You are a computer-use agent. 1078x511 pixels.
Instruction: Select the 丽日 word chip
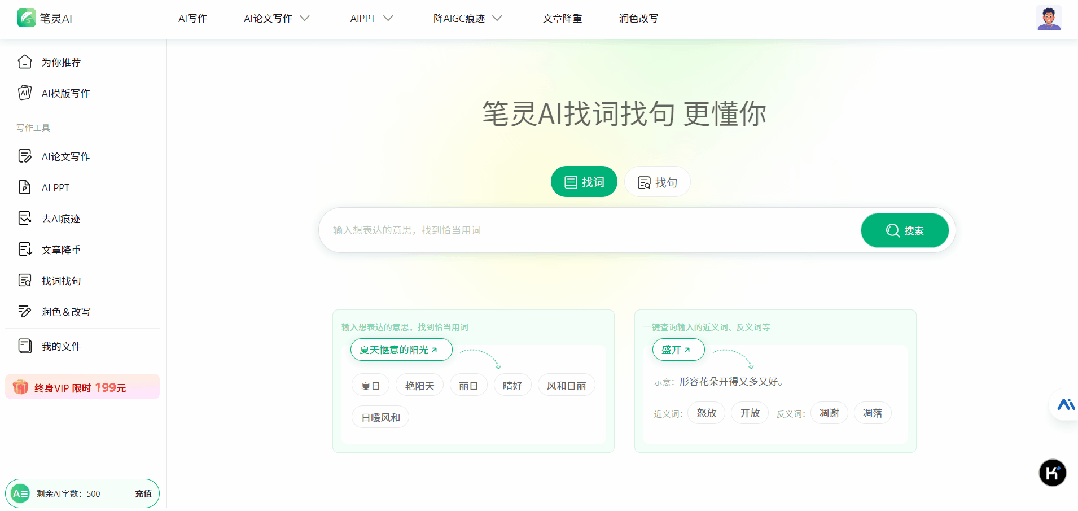(469, 386)
